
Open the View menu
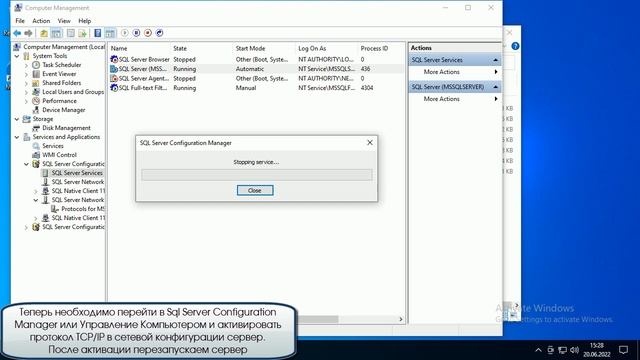[64, 21]
